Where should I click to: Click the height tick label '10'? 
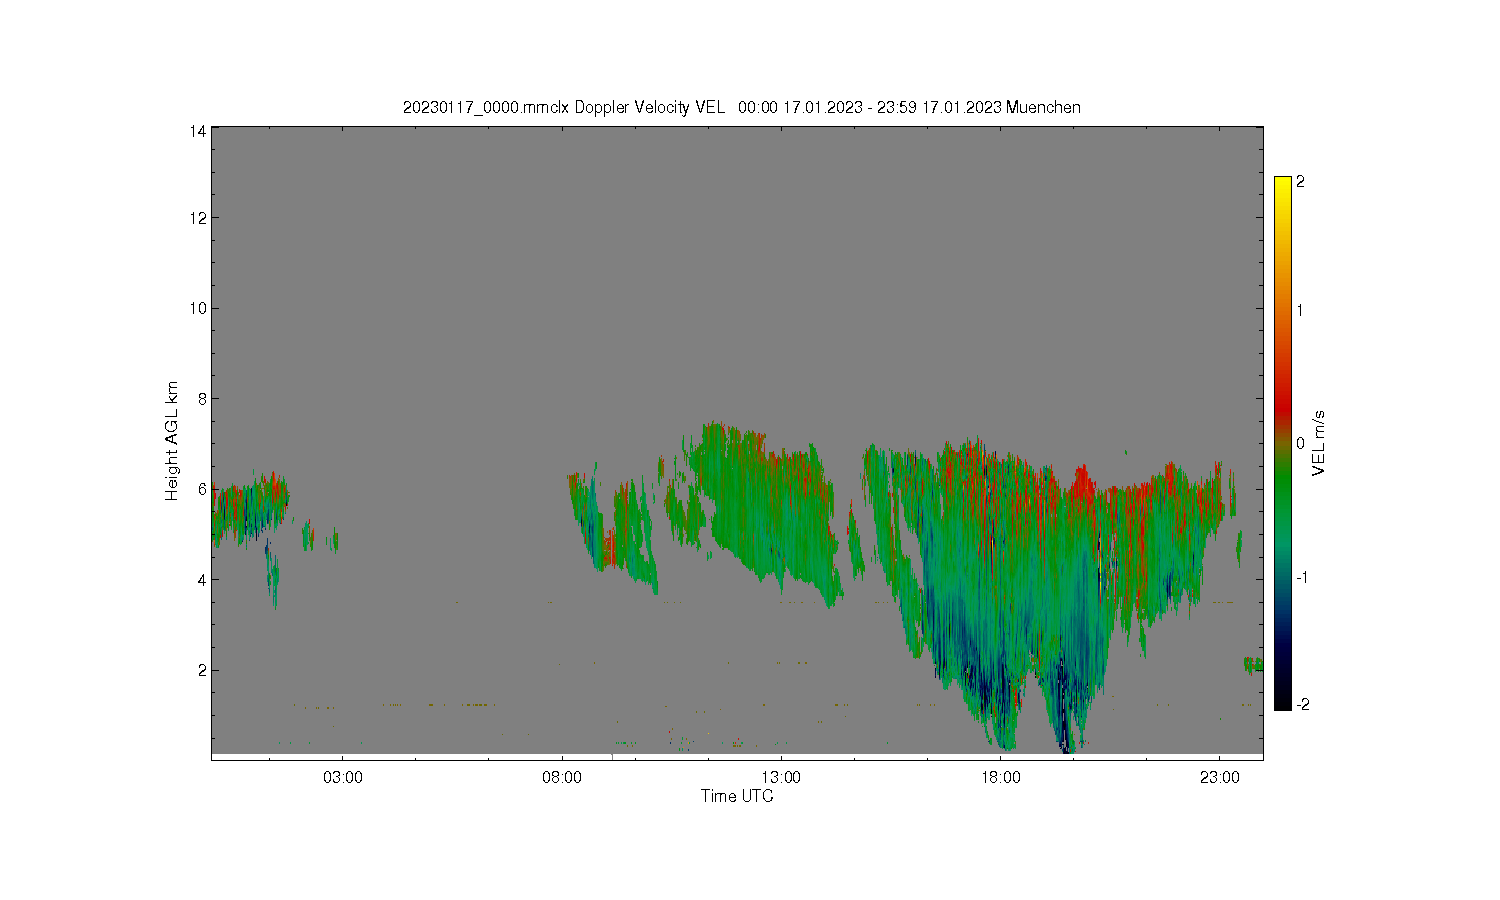coord(198,308)
